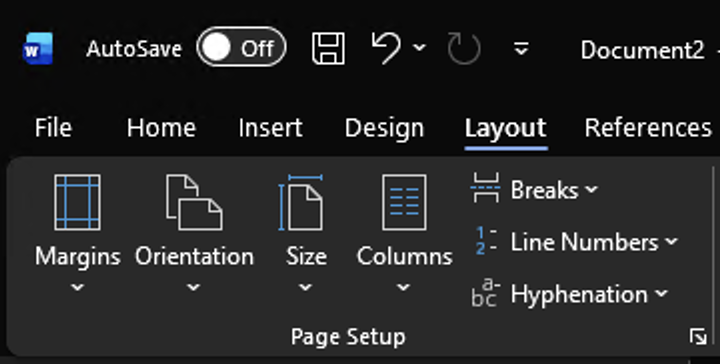The width and height of the screenshot is (720, 364).
Task: Click the Breaks icon
Action: point(485,188)
